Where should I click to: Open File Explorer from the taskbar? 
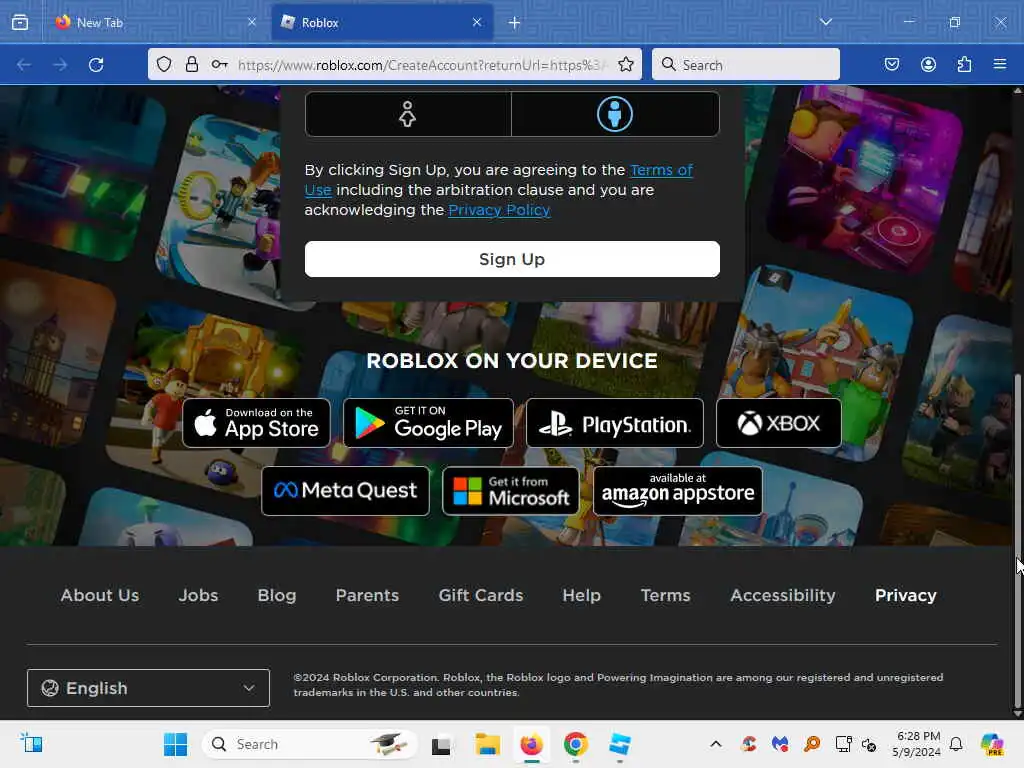487,744
